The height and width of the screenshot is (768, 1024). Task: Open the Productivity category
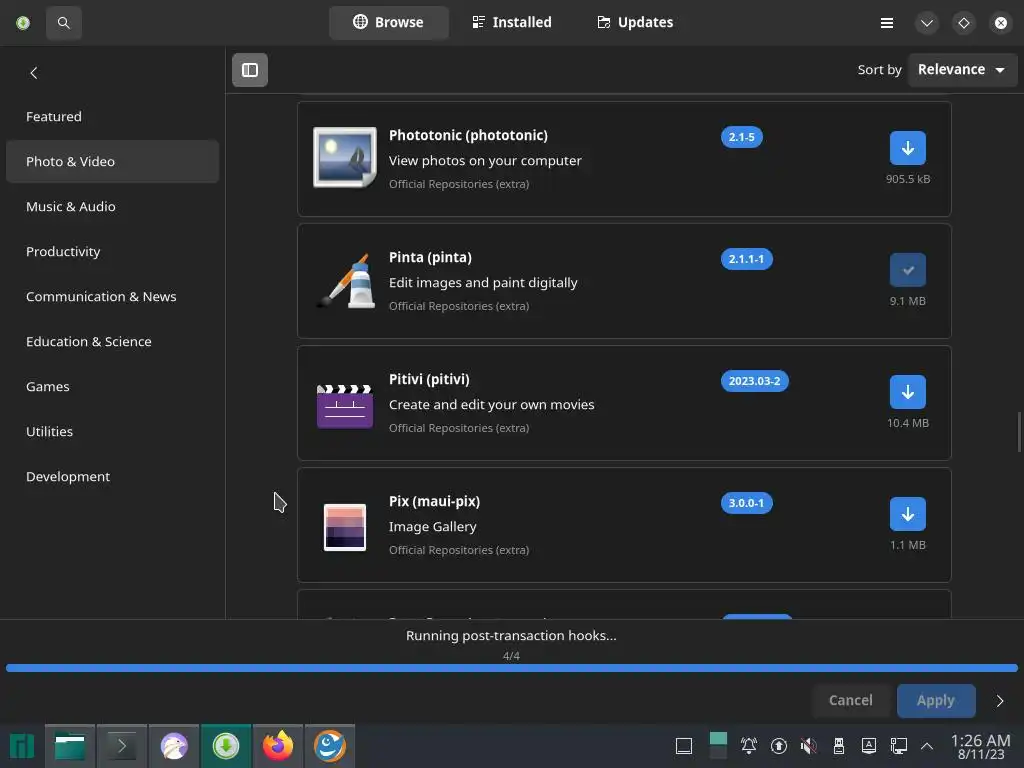(112, 251)
